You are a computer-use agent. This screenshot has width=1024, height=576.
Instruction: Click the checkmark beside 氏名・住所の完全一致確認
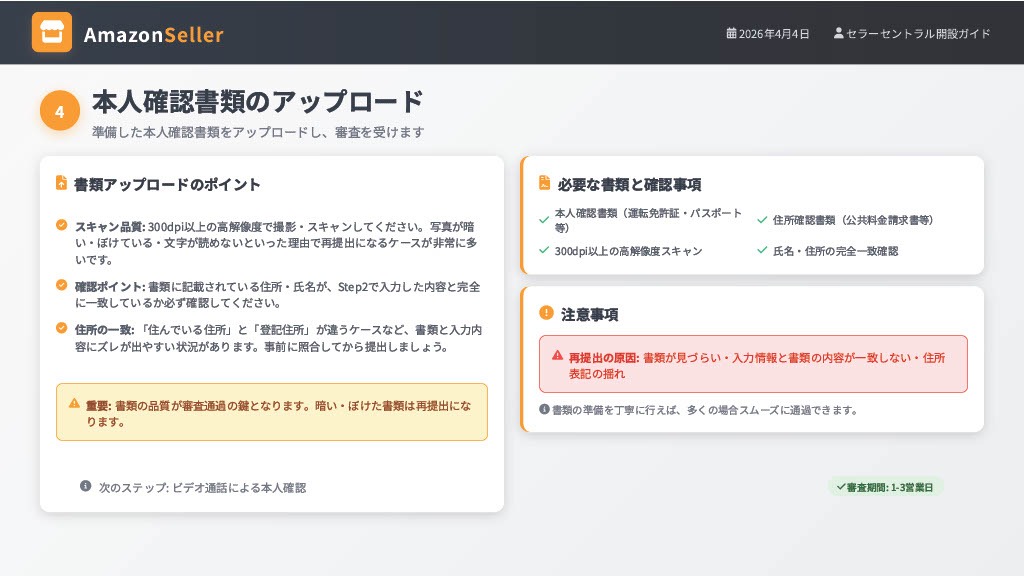click(762, 250)
